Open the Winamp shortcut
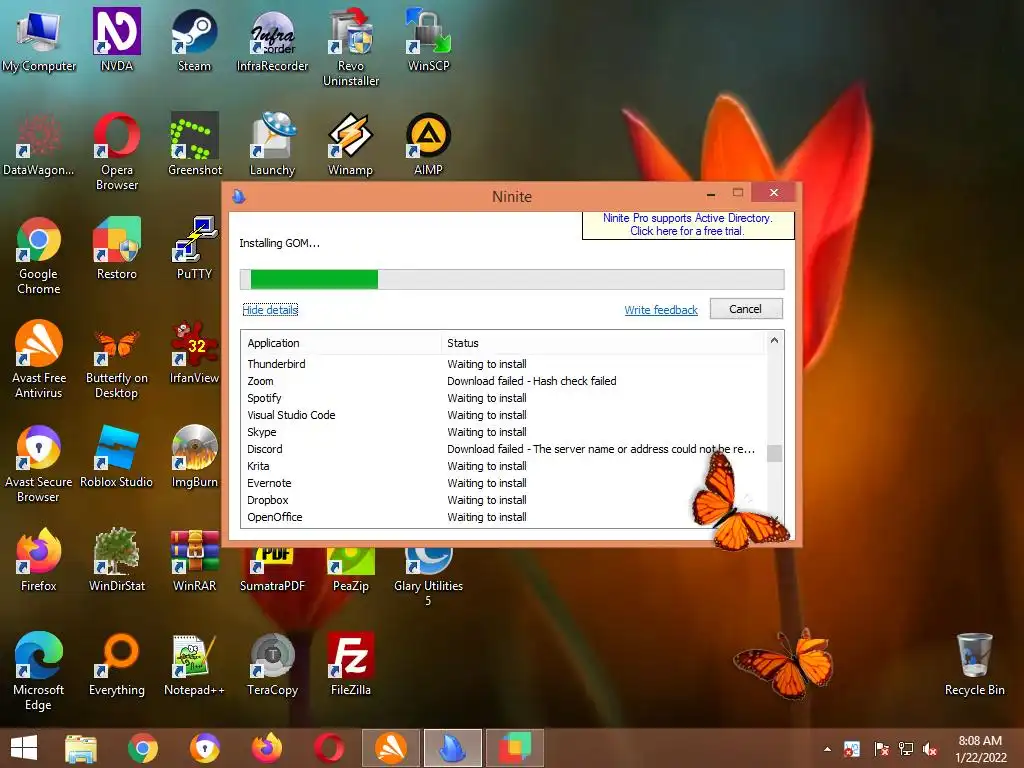Image resolution: width=1024 pixels, height=768 pixels. tap(351, 144)
